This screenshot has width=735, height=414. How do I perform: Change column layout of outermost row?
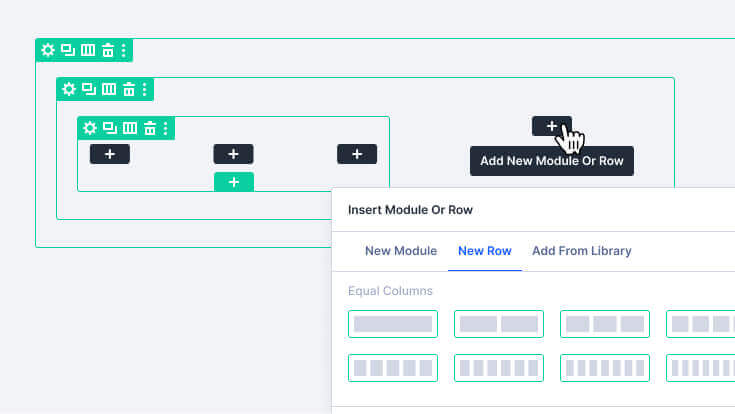point(88,50)
